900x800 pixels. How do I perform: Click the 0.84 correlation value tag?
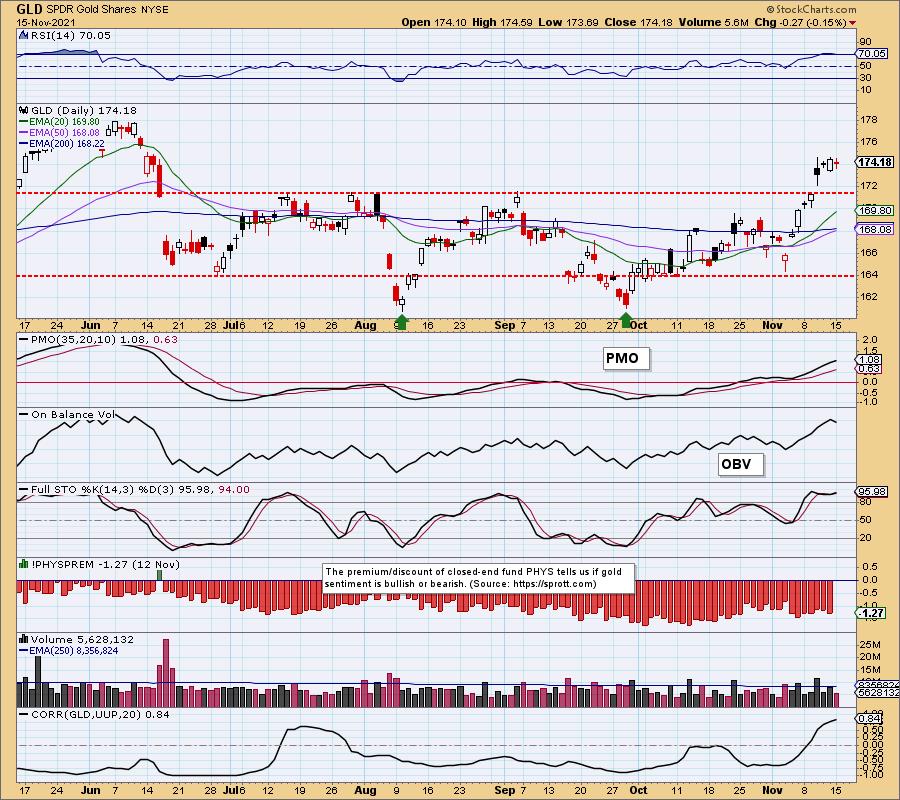point(870,719)
